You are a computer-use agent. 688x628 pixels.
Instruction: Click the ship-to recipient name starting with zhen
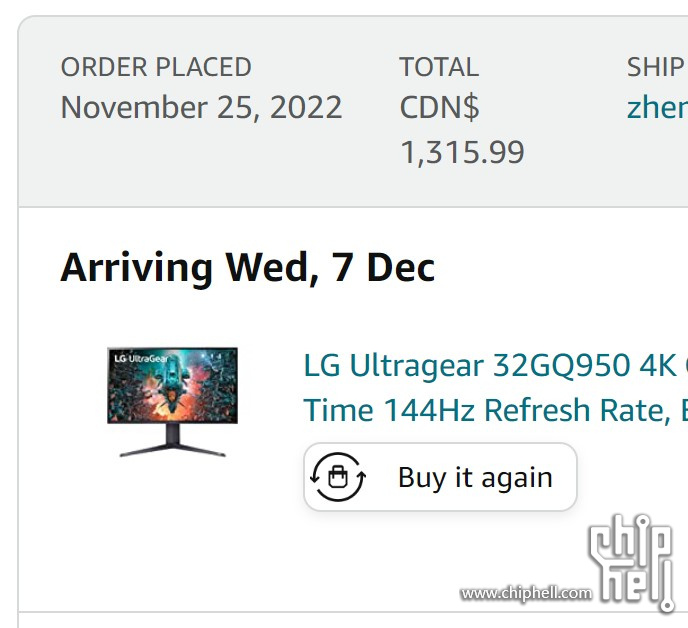[657, 108]
